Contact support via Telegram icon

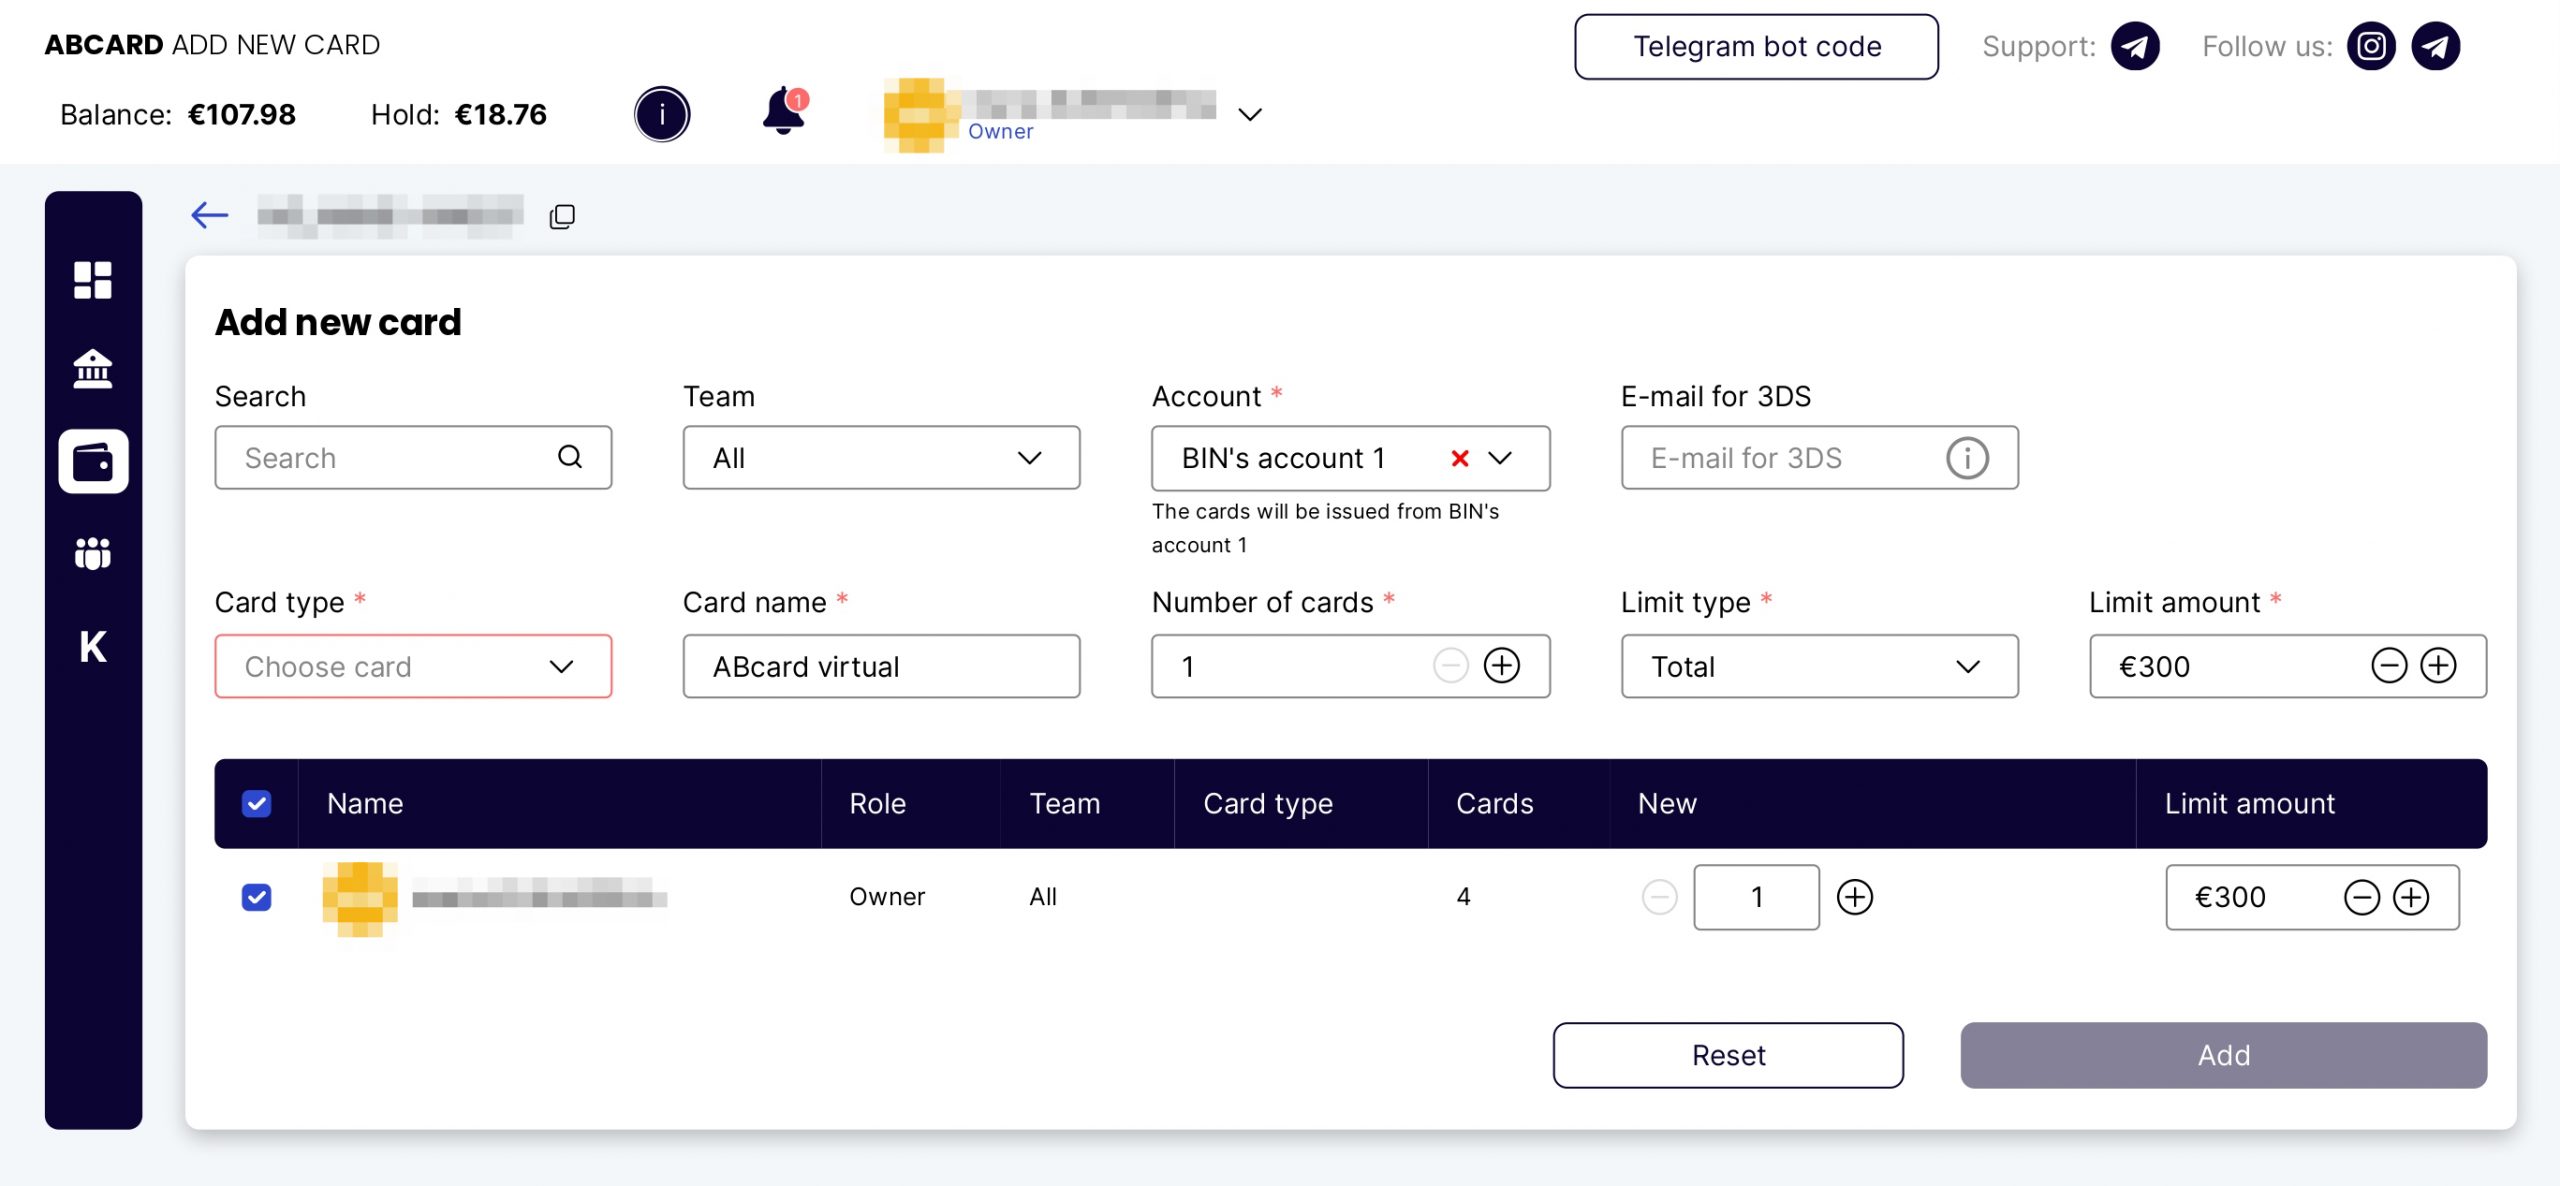(x=2135, y=46)
